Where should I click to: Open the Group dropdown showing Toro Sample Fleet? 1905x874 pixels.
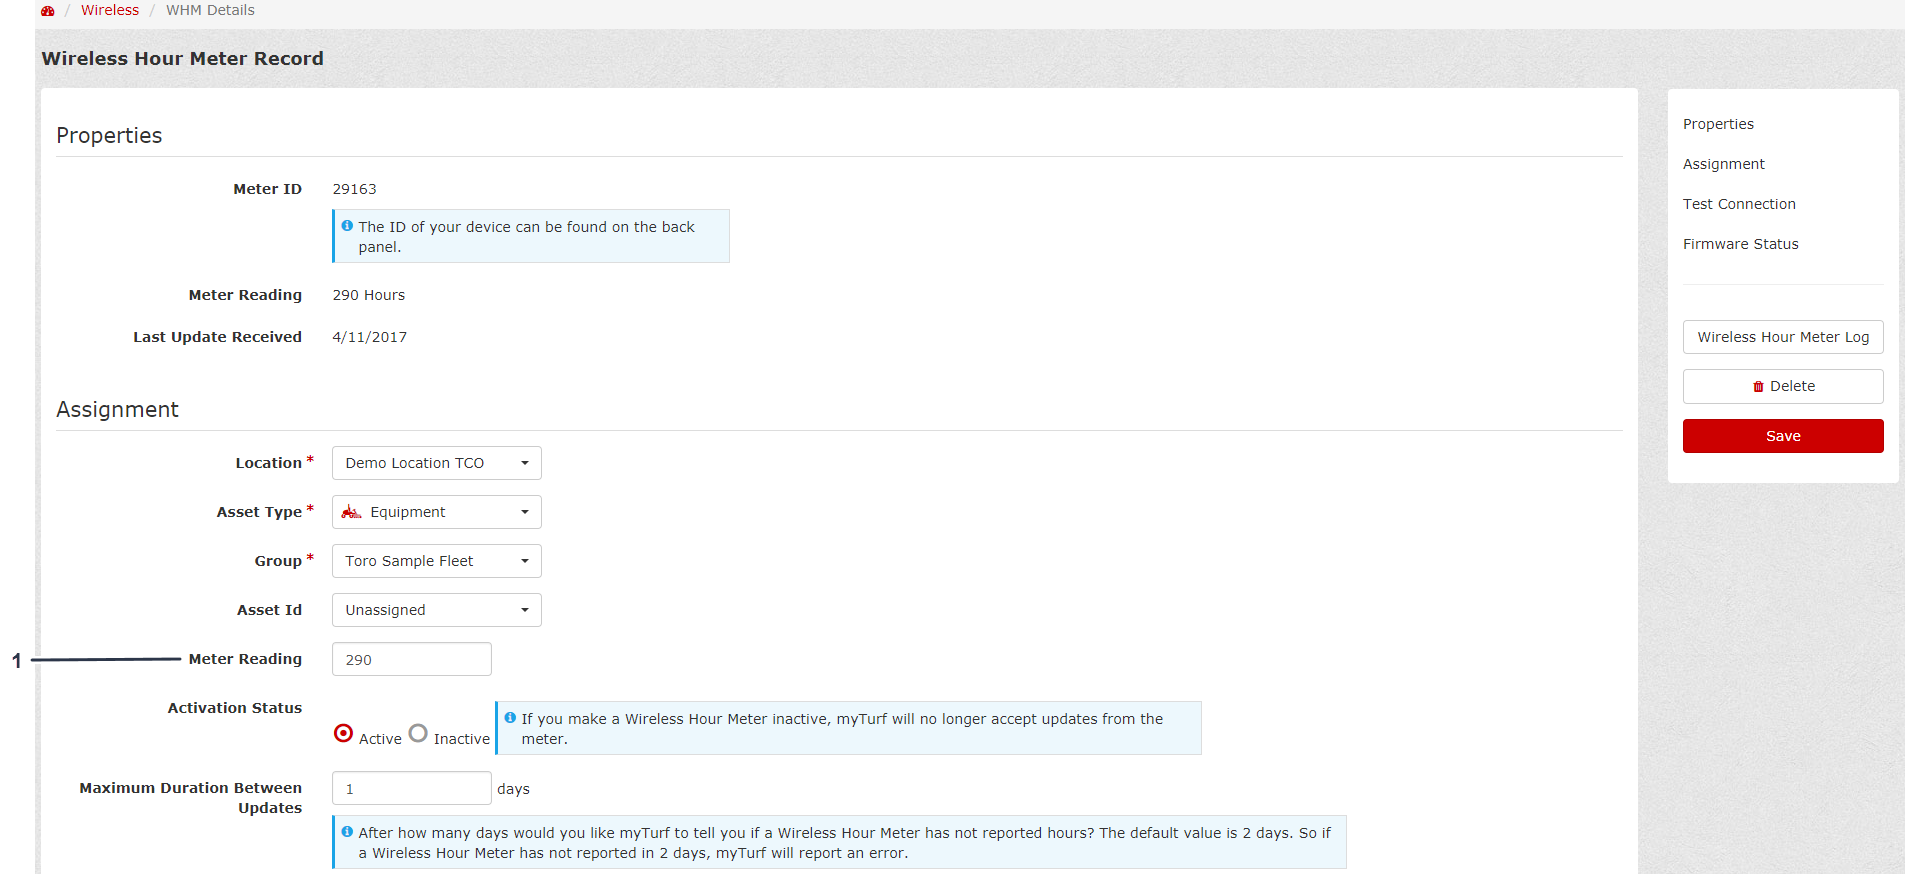[x=436, y=561]
